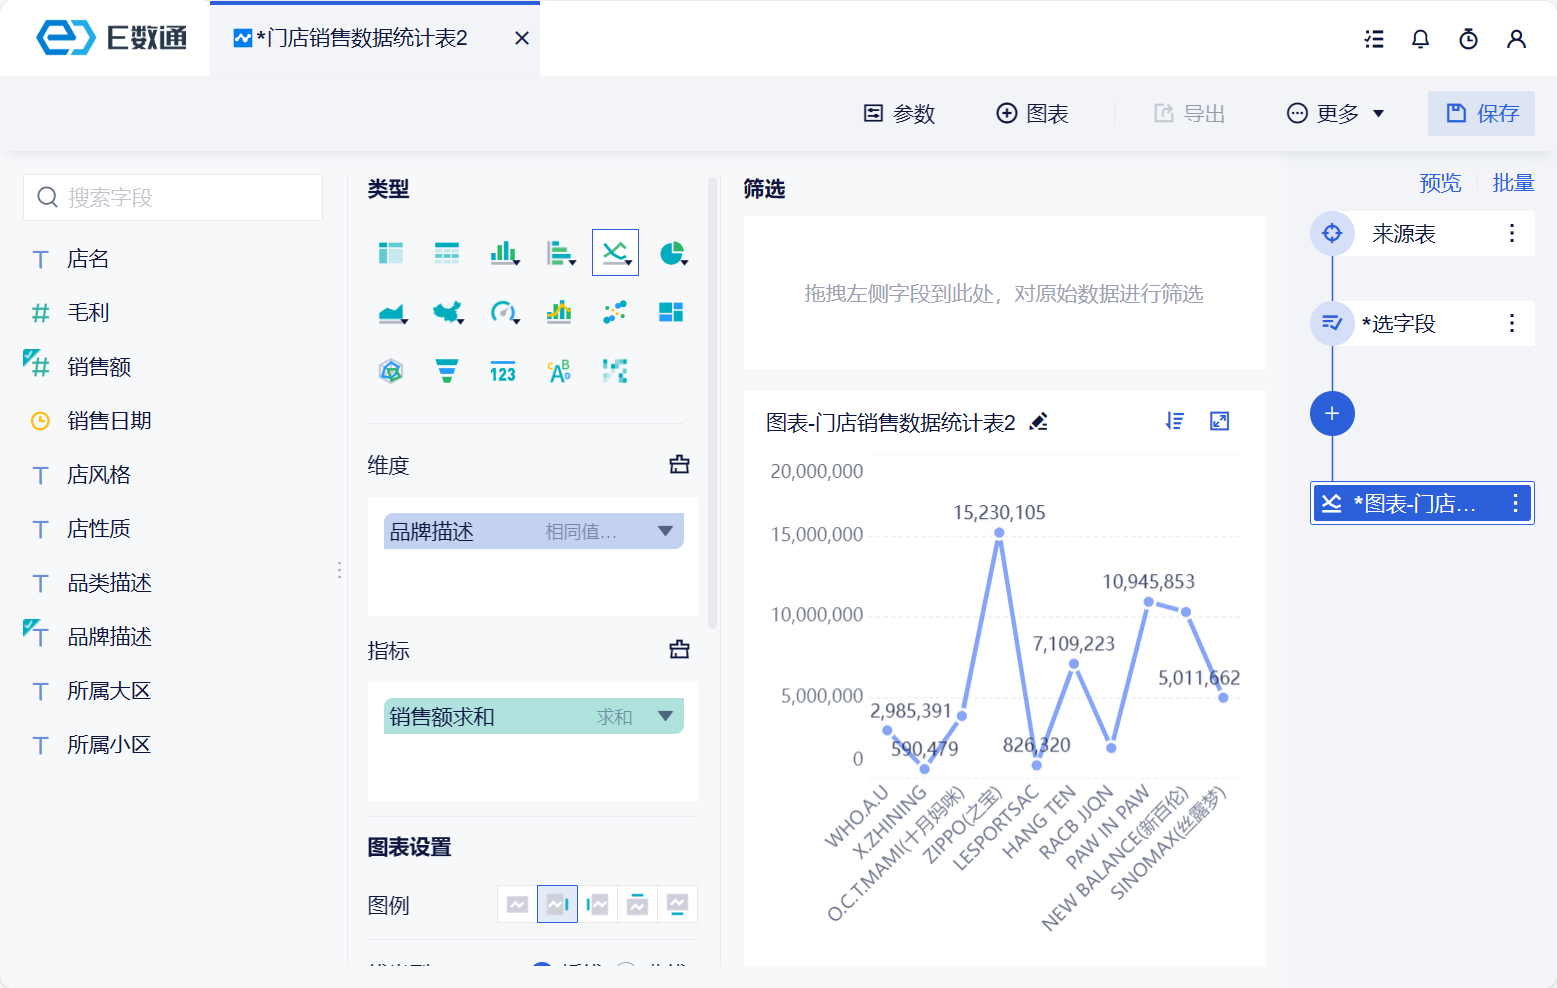Save the report with 保存
The width and height of the screenshot is (1557, 988).
(x=1481, y=113)
